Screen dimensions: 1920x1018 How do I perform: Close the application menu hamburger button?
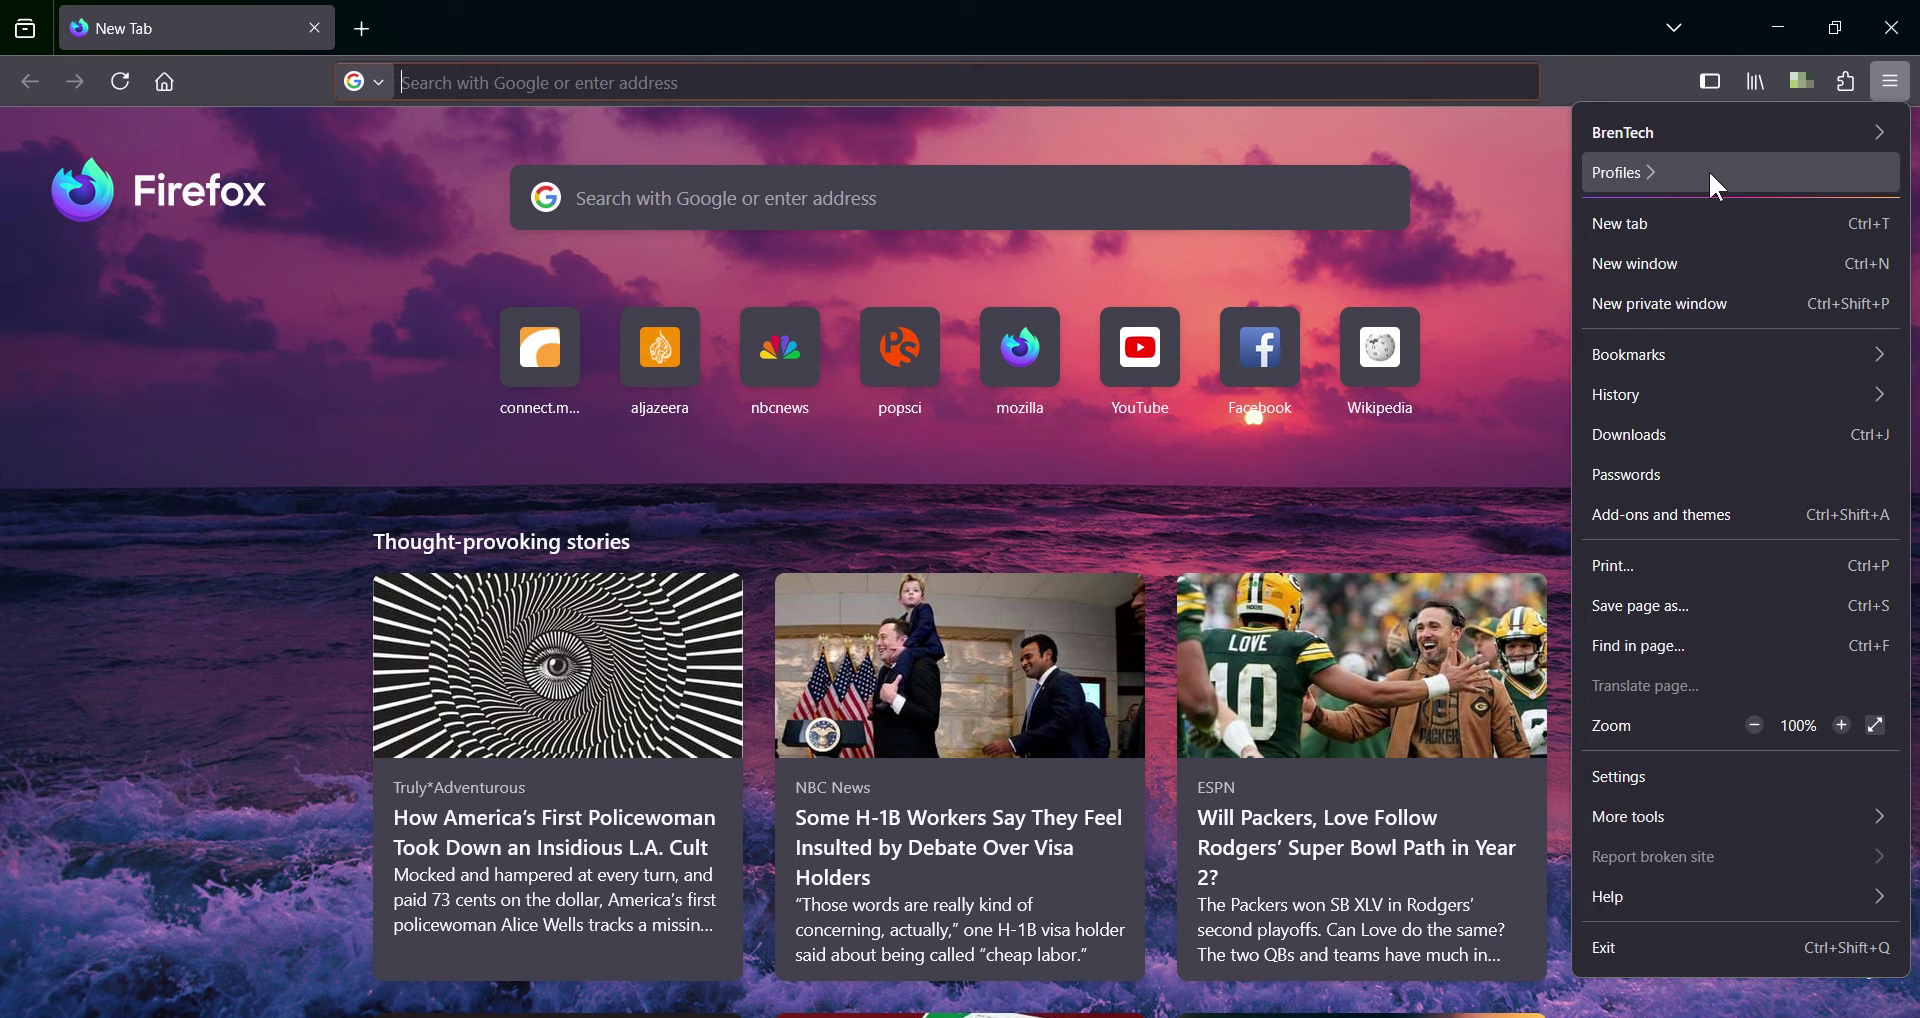(x=1891, y=82)
